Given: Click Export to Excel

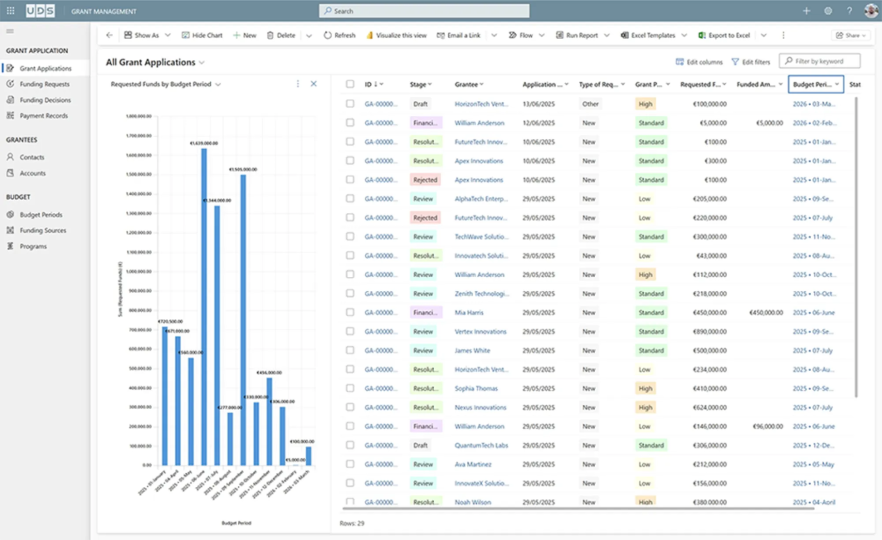Looking at the screenshot, I should pos(724,35).
